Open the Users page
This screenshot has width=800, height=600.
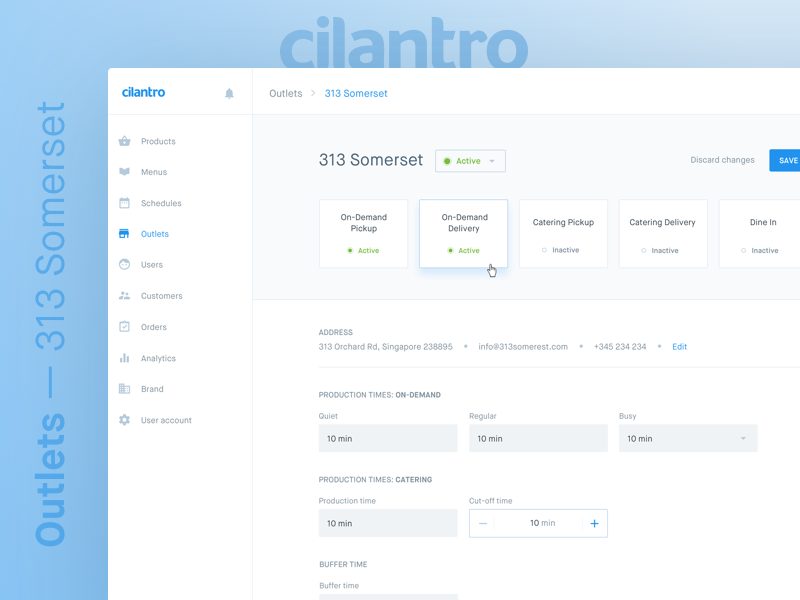click(x=152, y=265)
